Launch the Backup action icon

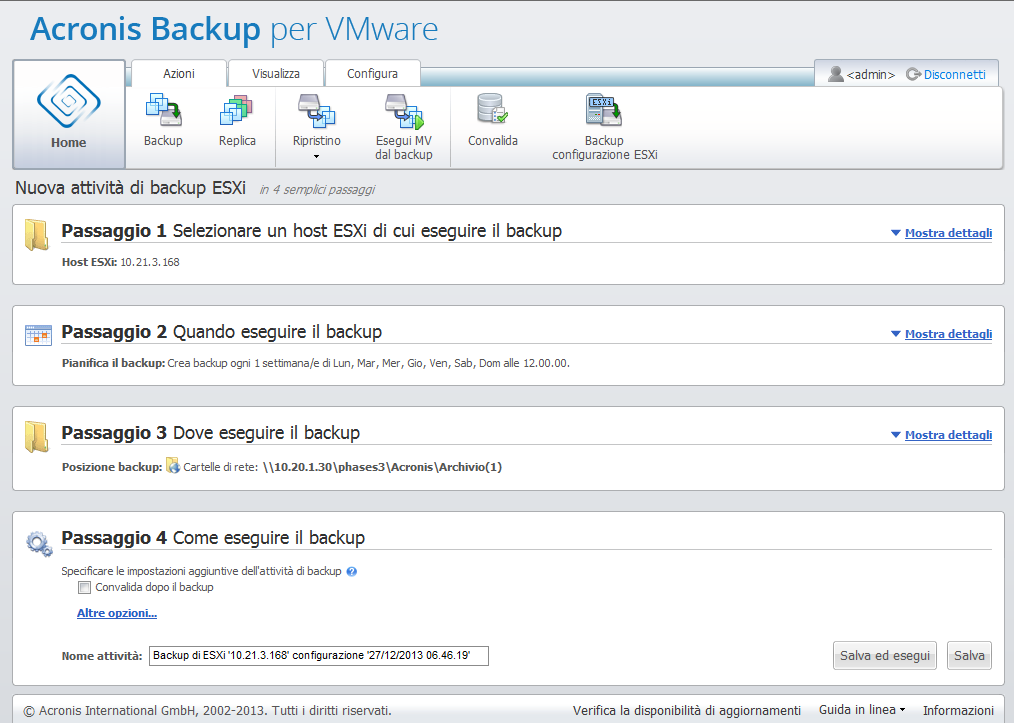[x=163, y=110]
